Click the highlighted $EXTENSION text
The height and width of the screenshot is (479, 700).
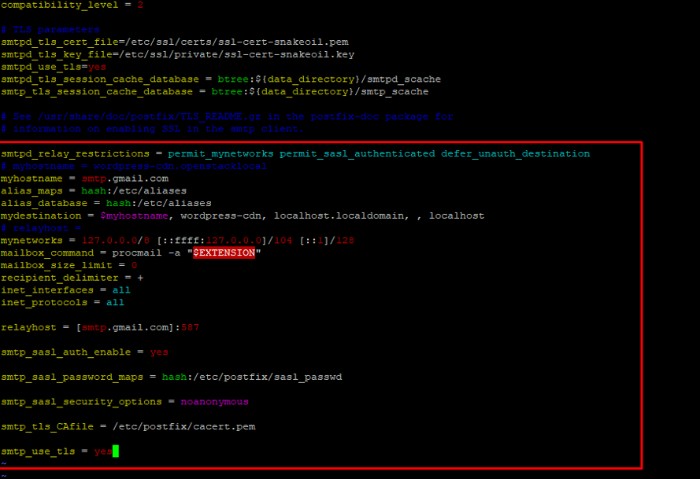(224, 253)
